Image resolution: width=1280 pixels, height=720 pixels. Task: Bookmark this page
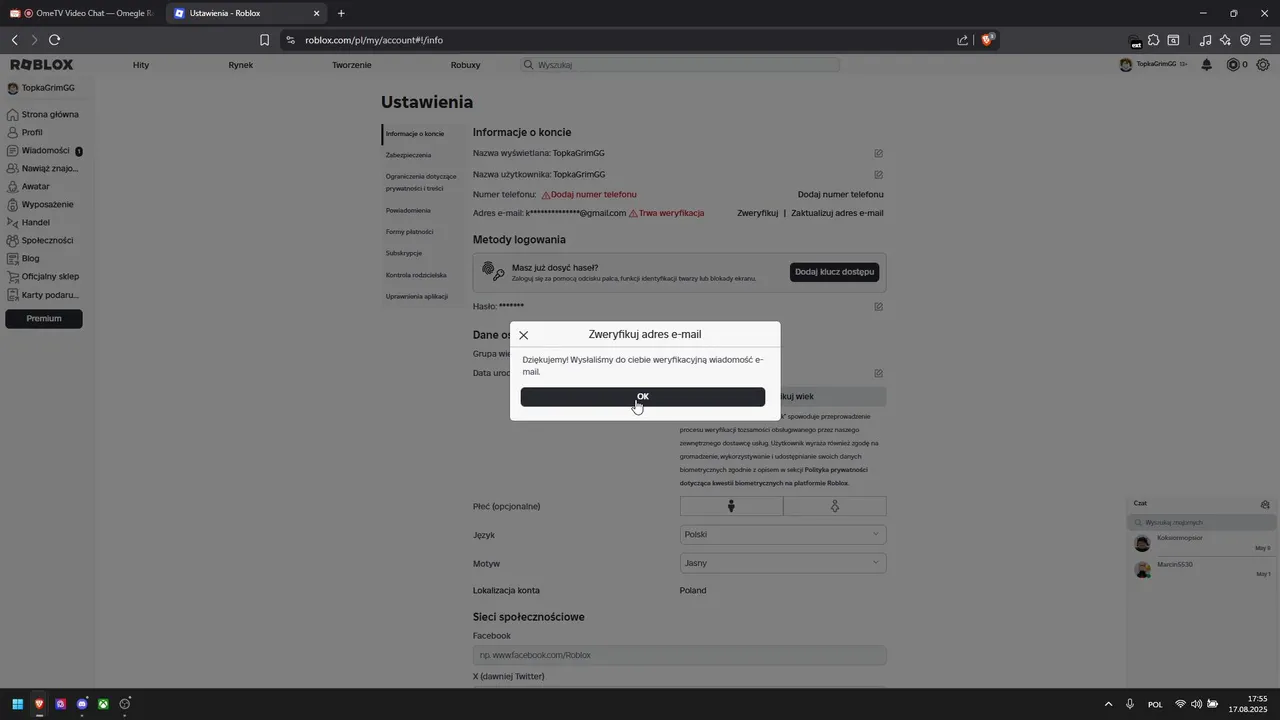264,40
